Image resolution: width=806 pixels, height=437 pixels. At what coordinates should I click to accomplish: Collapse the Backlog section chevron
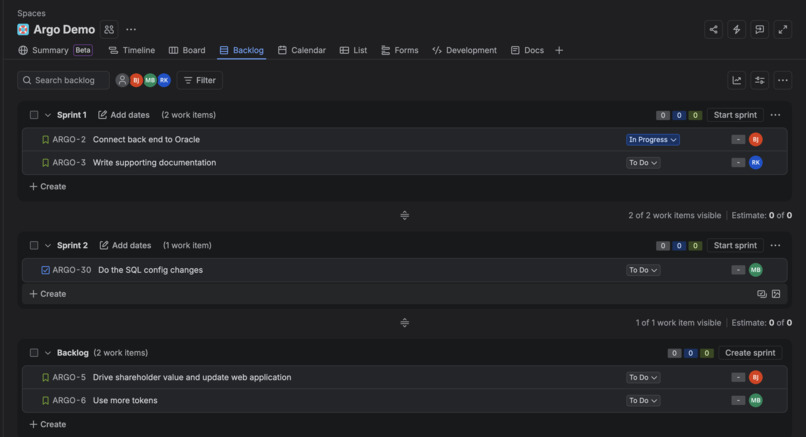(48, 353)
